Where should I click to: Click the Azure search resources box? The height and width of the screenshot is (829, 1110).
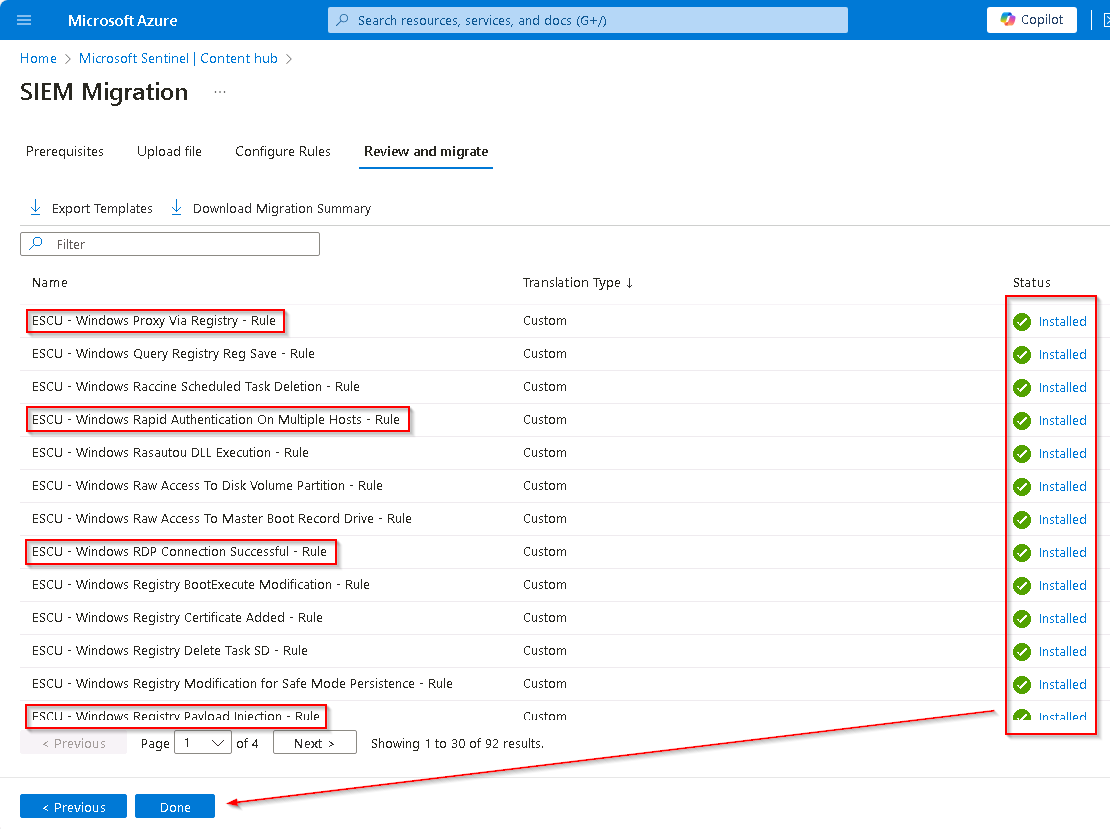pos(588,20)
